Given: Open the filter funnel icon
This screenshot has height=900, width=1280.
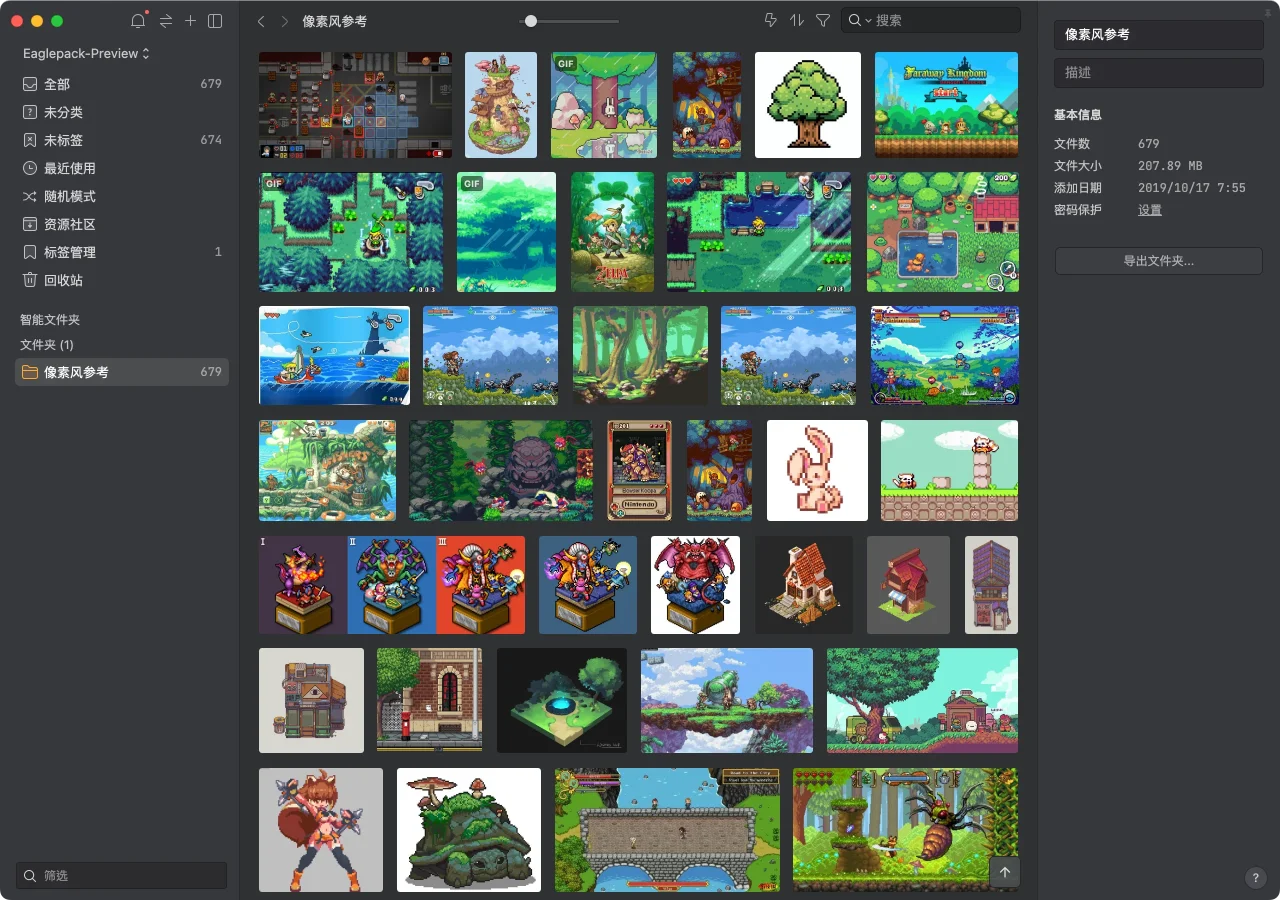Looking at the screenshot, I should [x=823, y=20].
